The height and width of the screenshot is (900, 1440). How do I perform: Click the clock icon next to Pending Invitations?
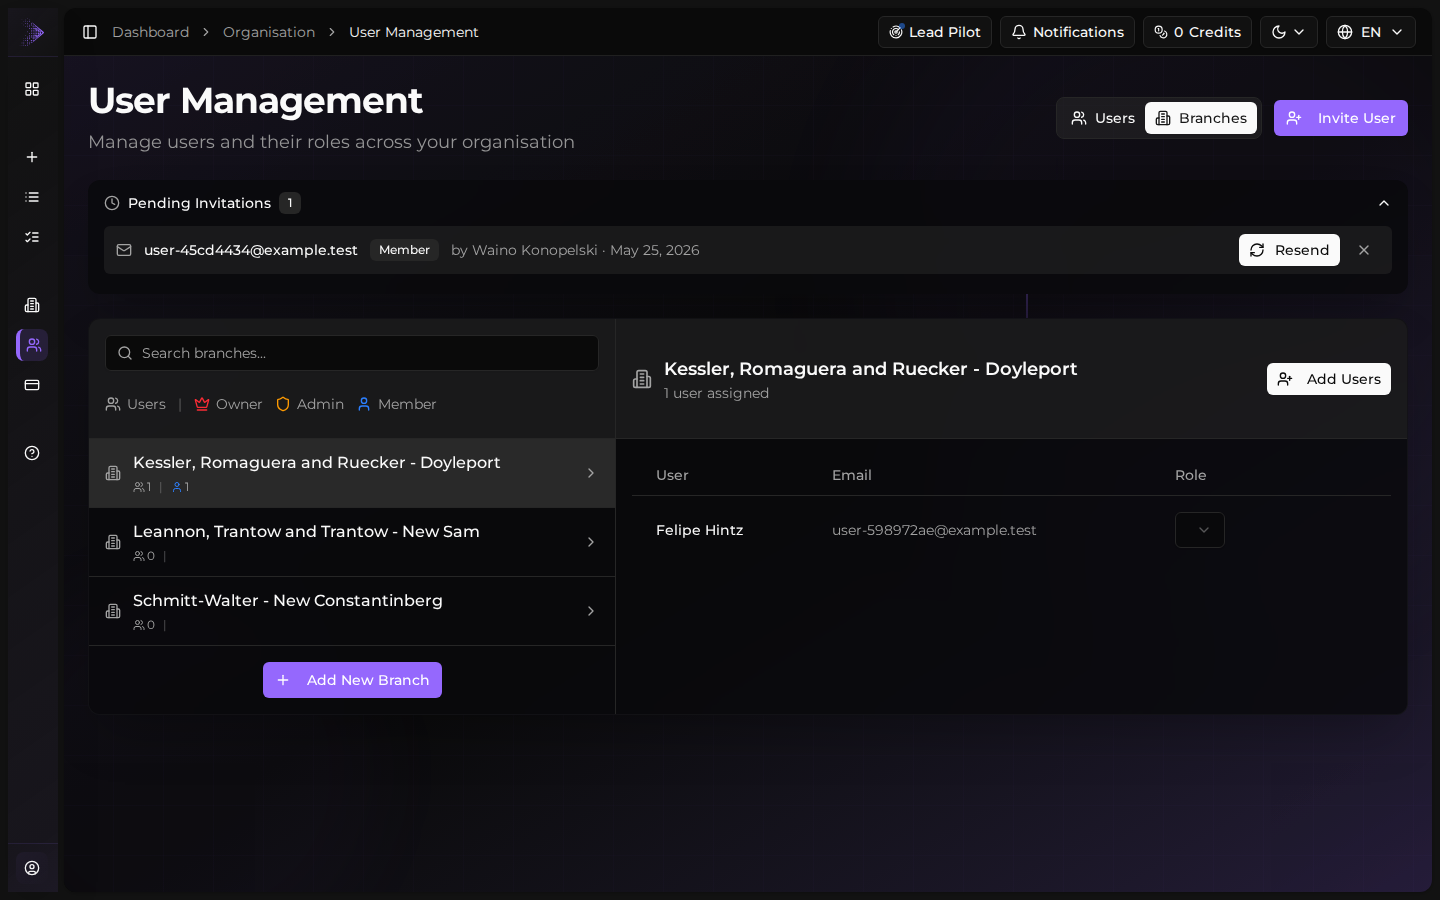click(112, 203)
